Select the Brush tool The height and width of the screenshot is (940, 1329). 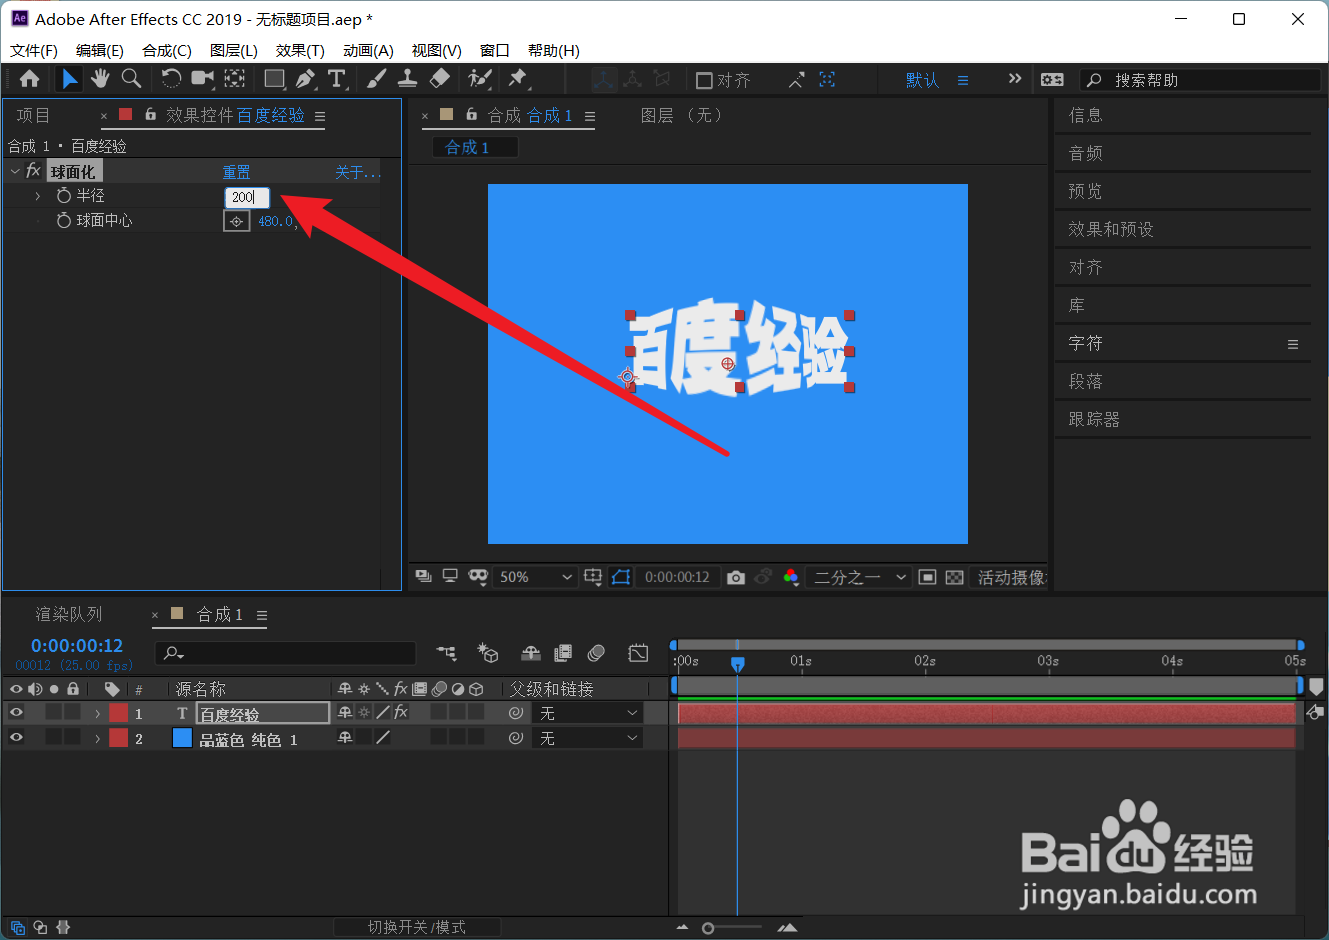(x=377, y=79)
